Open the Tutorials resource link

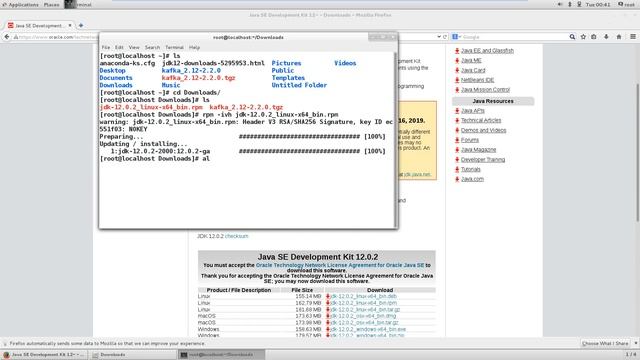[471, 169]
